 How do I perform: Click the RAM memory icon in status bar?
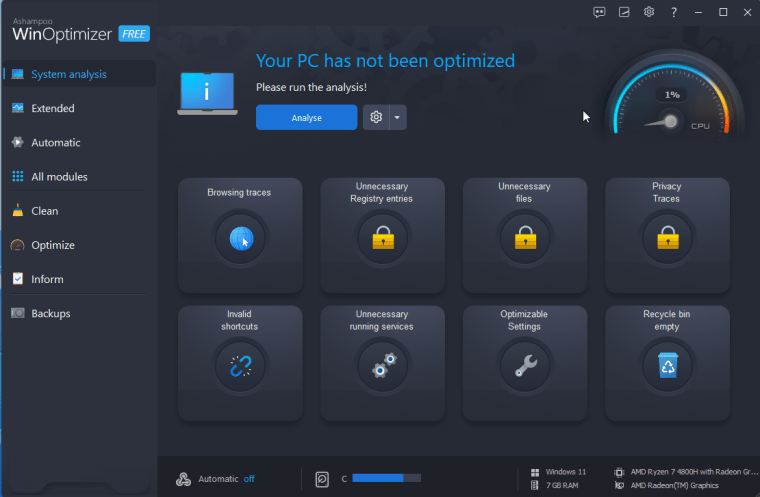[535, 485]
